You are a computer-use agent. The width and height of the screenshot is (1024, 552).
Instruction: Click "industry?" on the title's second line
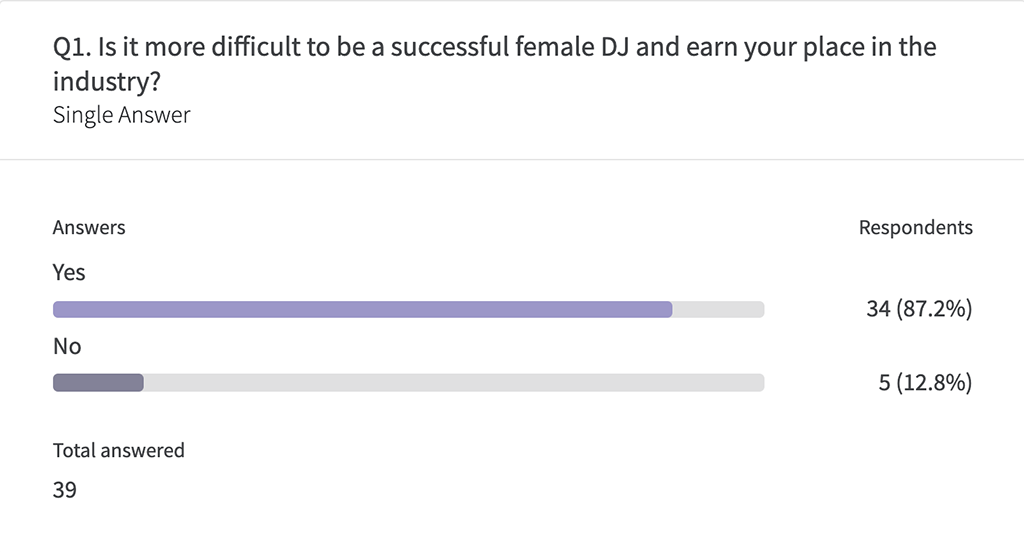pyautogui.click(x=107, y=82)
